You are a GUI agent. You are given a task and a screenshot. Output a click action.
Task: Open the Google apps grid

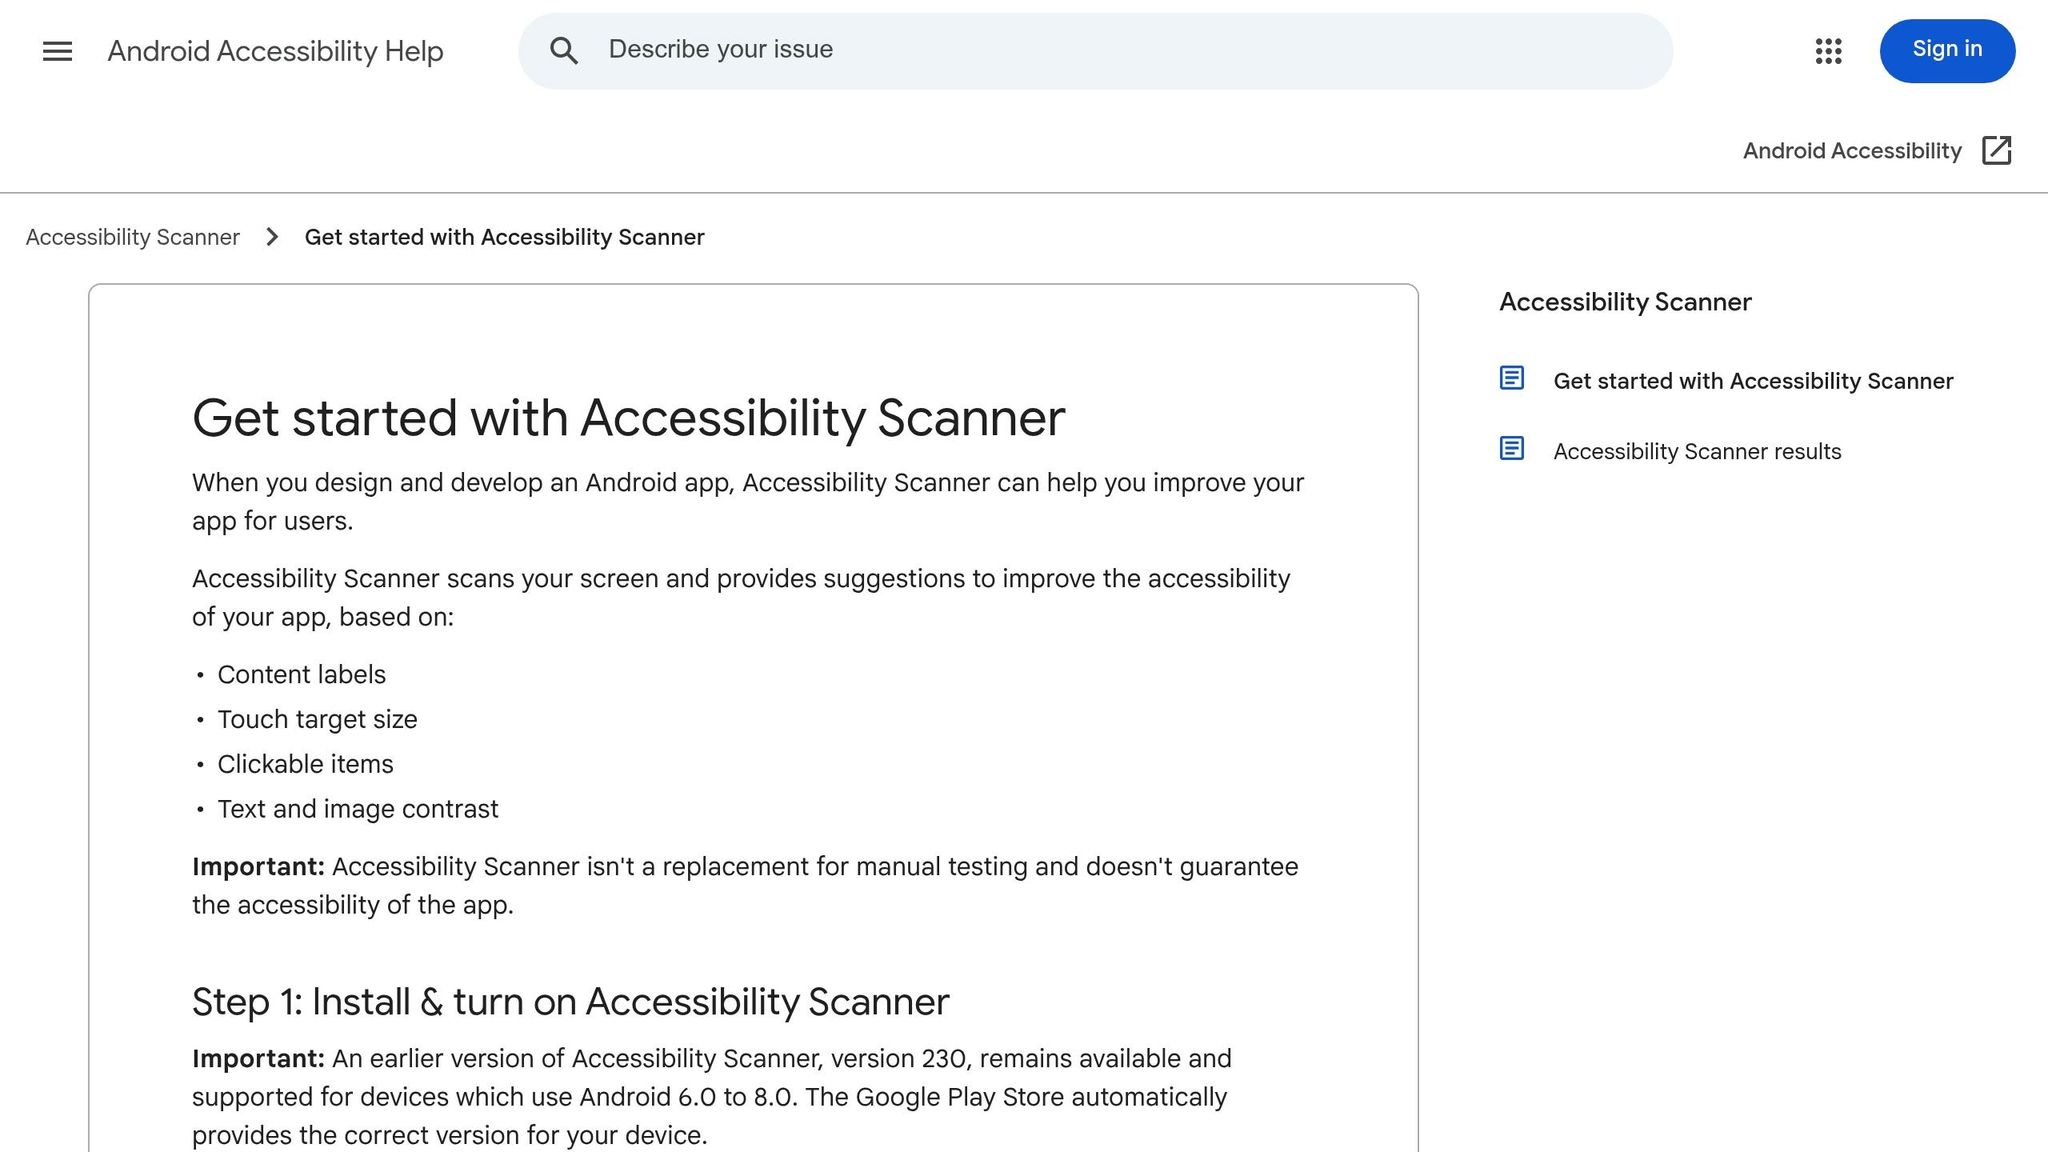coord(1828,51)
